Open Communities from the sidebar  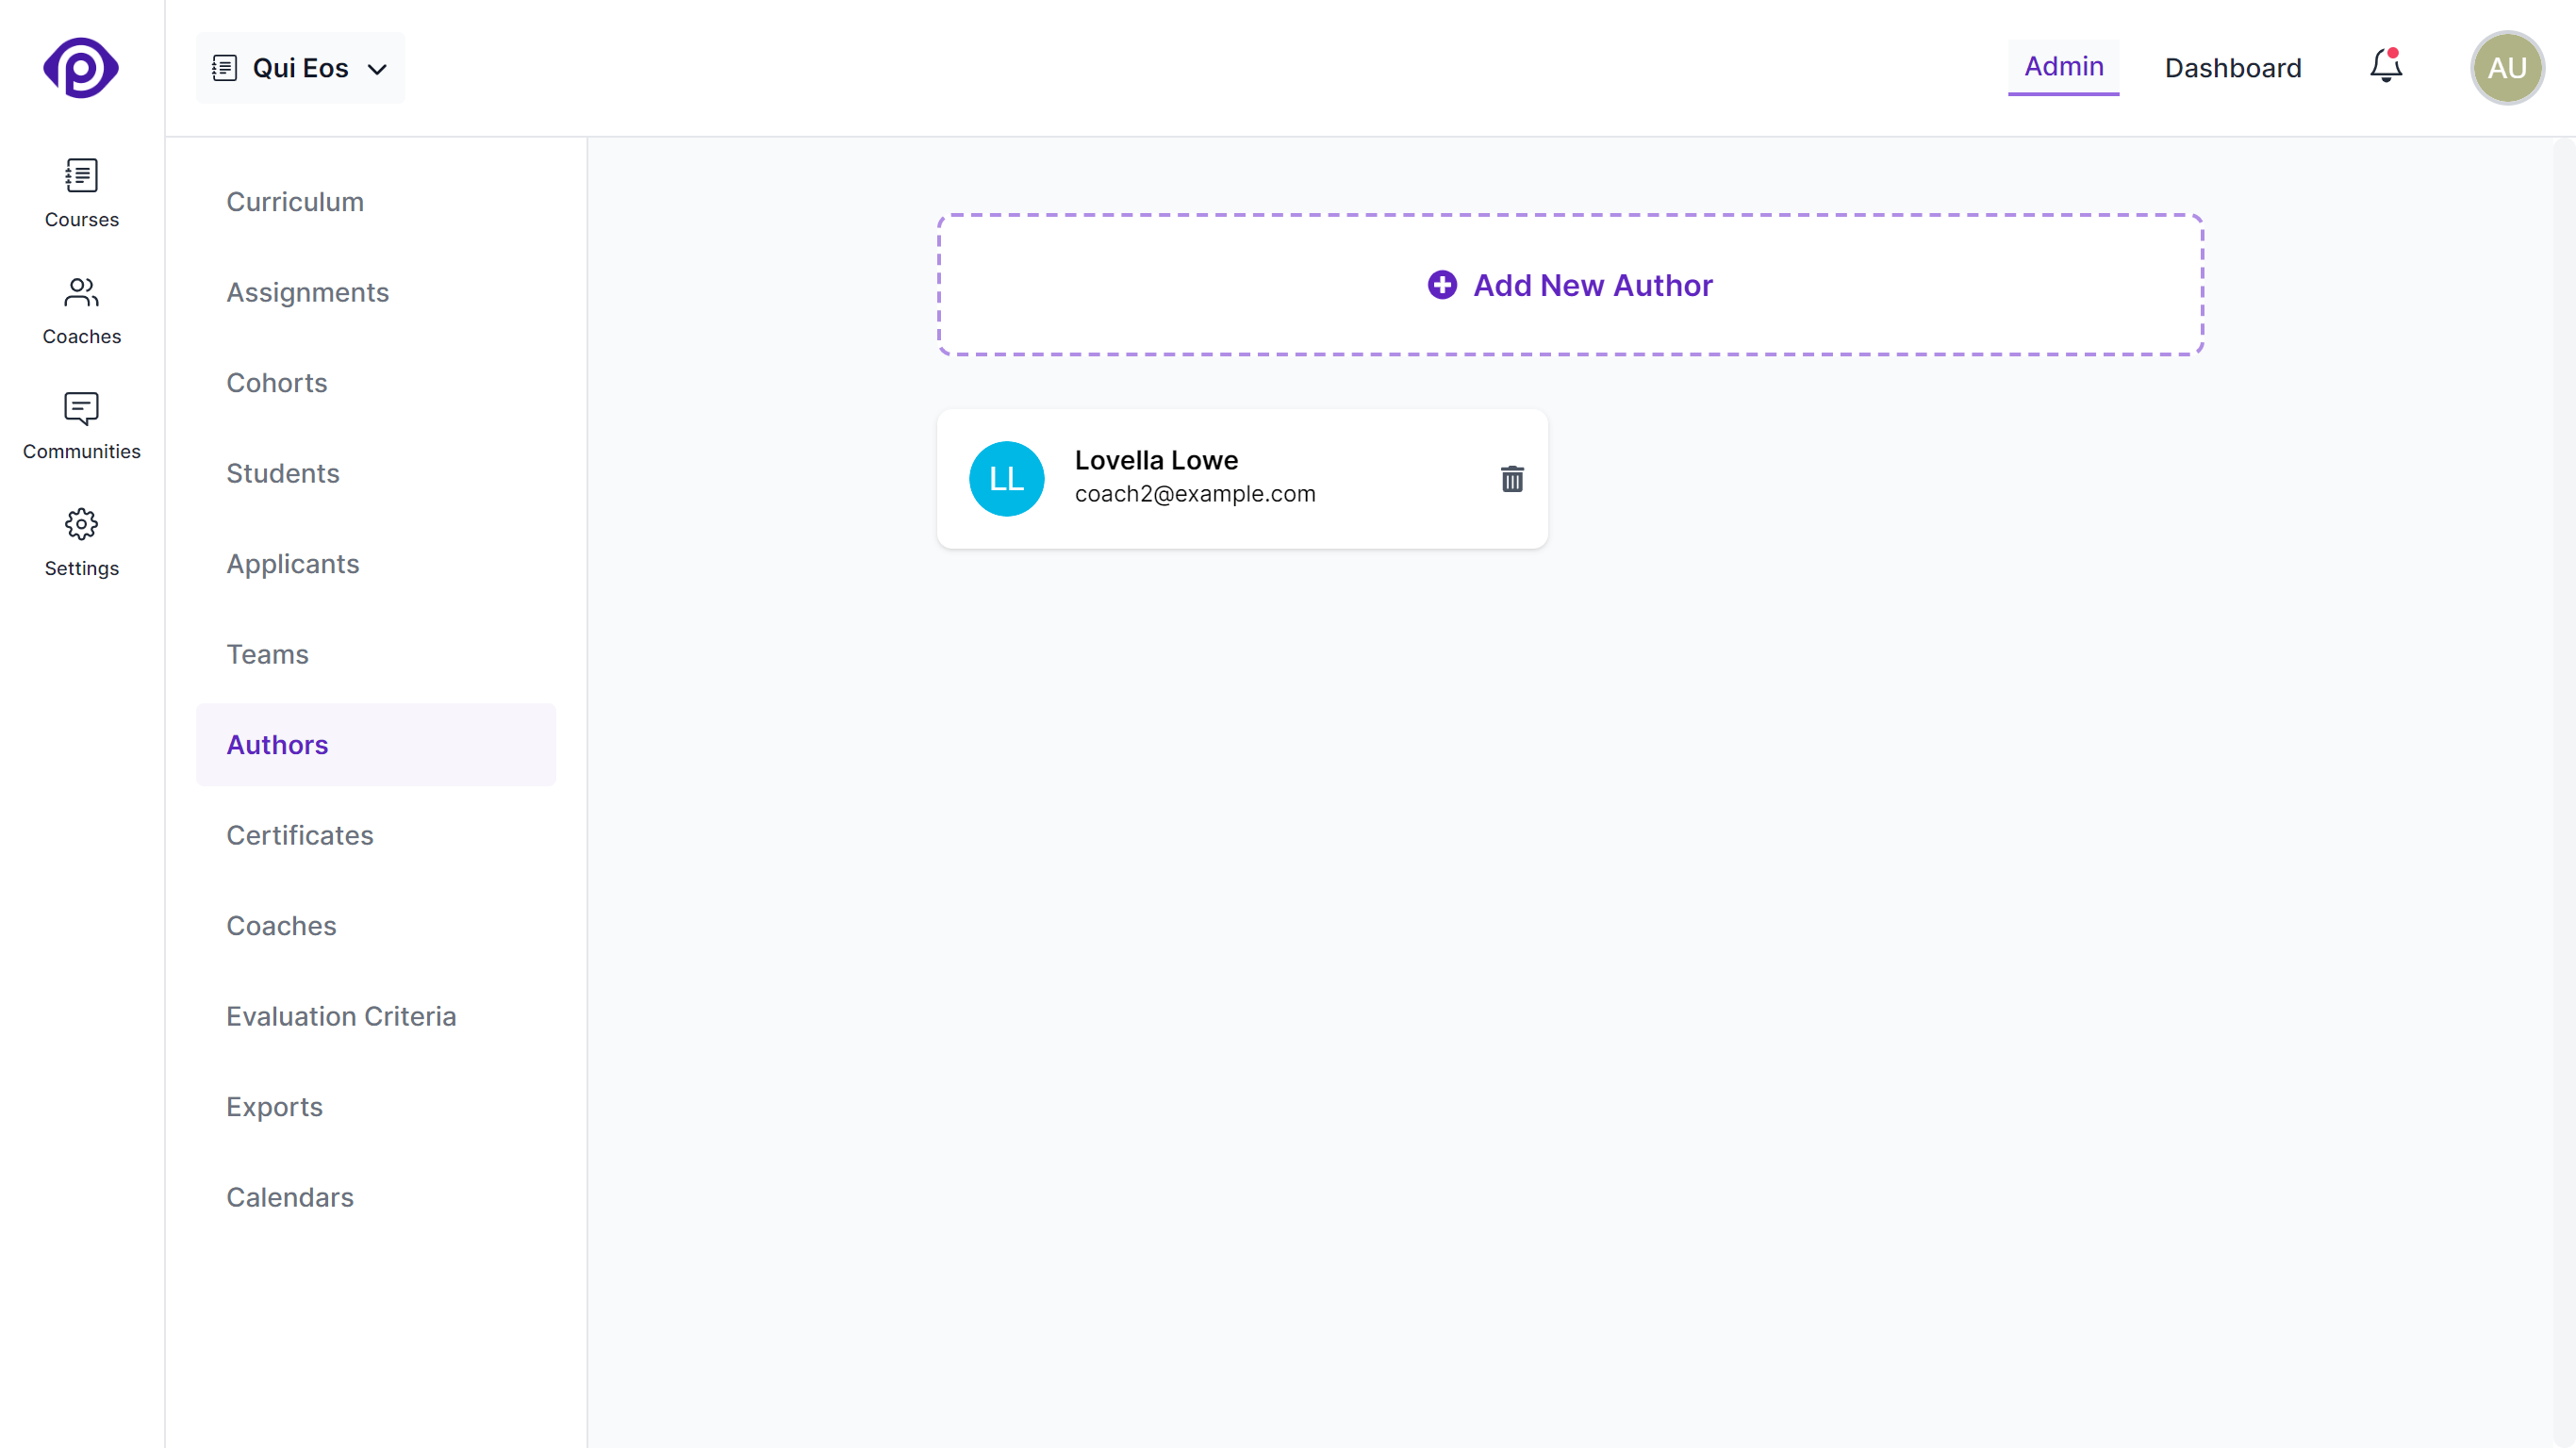[x=81, y=424]
